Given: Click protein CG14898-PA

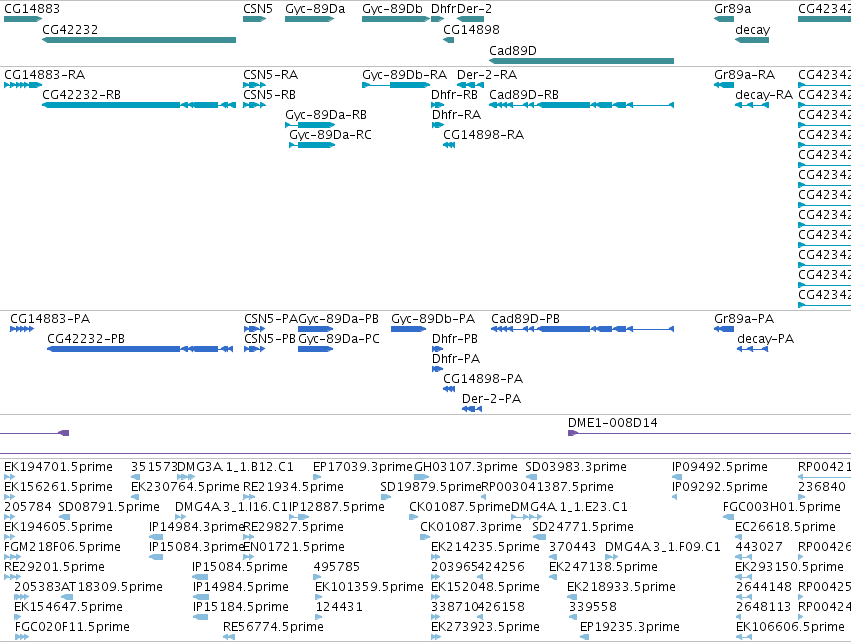Looking at the screenshot, I should click(483, 379).
